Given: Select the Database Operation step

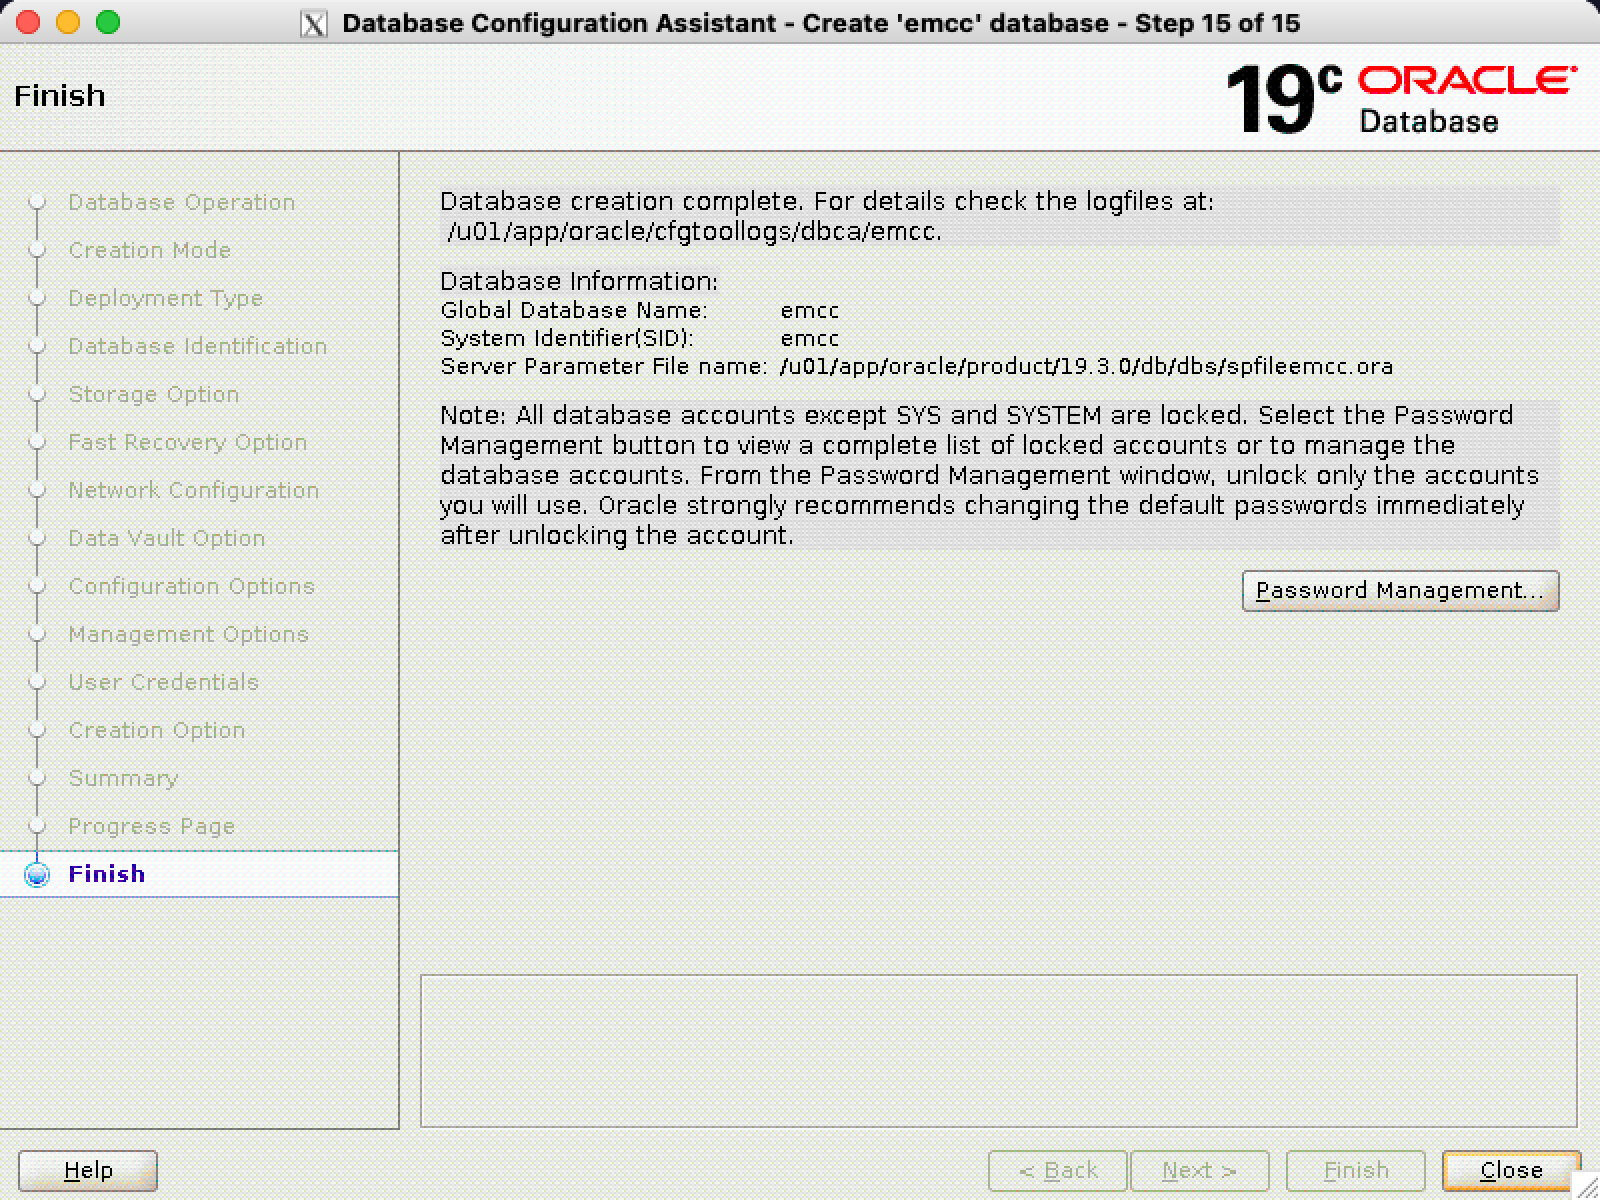Looking at the screenshot, I should click(181, 203).
